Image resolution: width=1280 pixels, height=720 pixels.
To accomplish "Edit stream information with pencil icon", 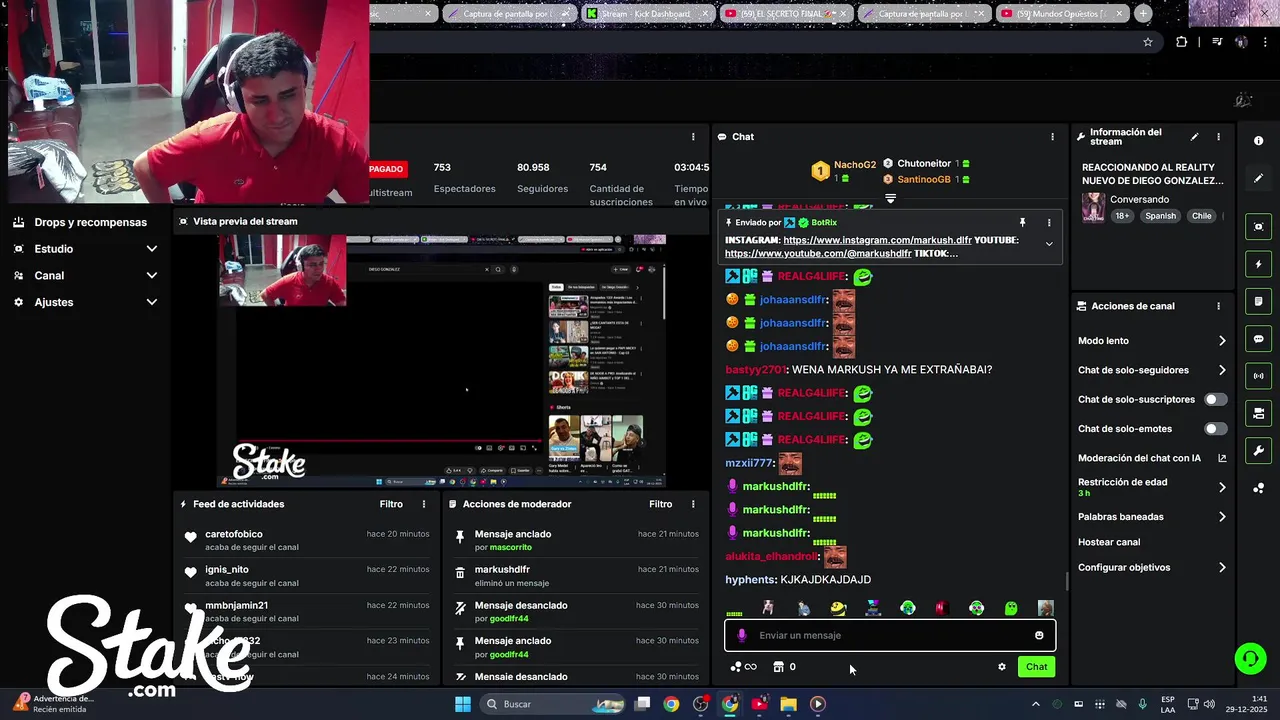I will tap(1194, 137).
